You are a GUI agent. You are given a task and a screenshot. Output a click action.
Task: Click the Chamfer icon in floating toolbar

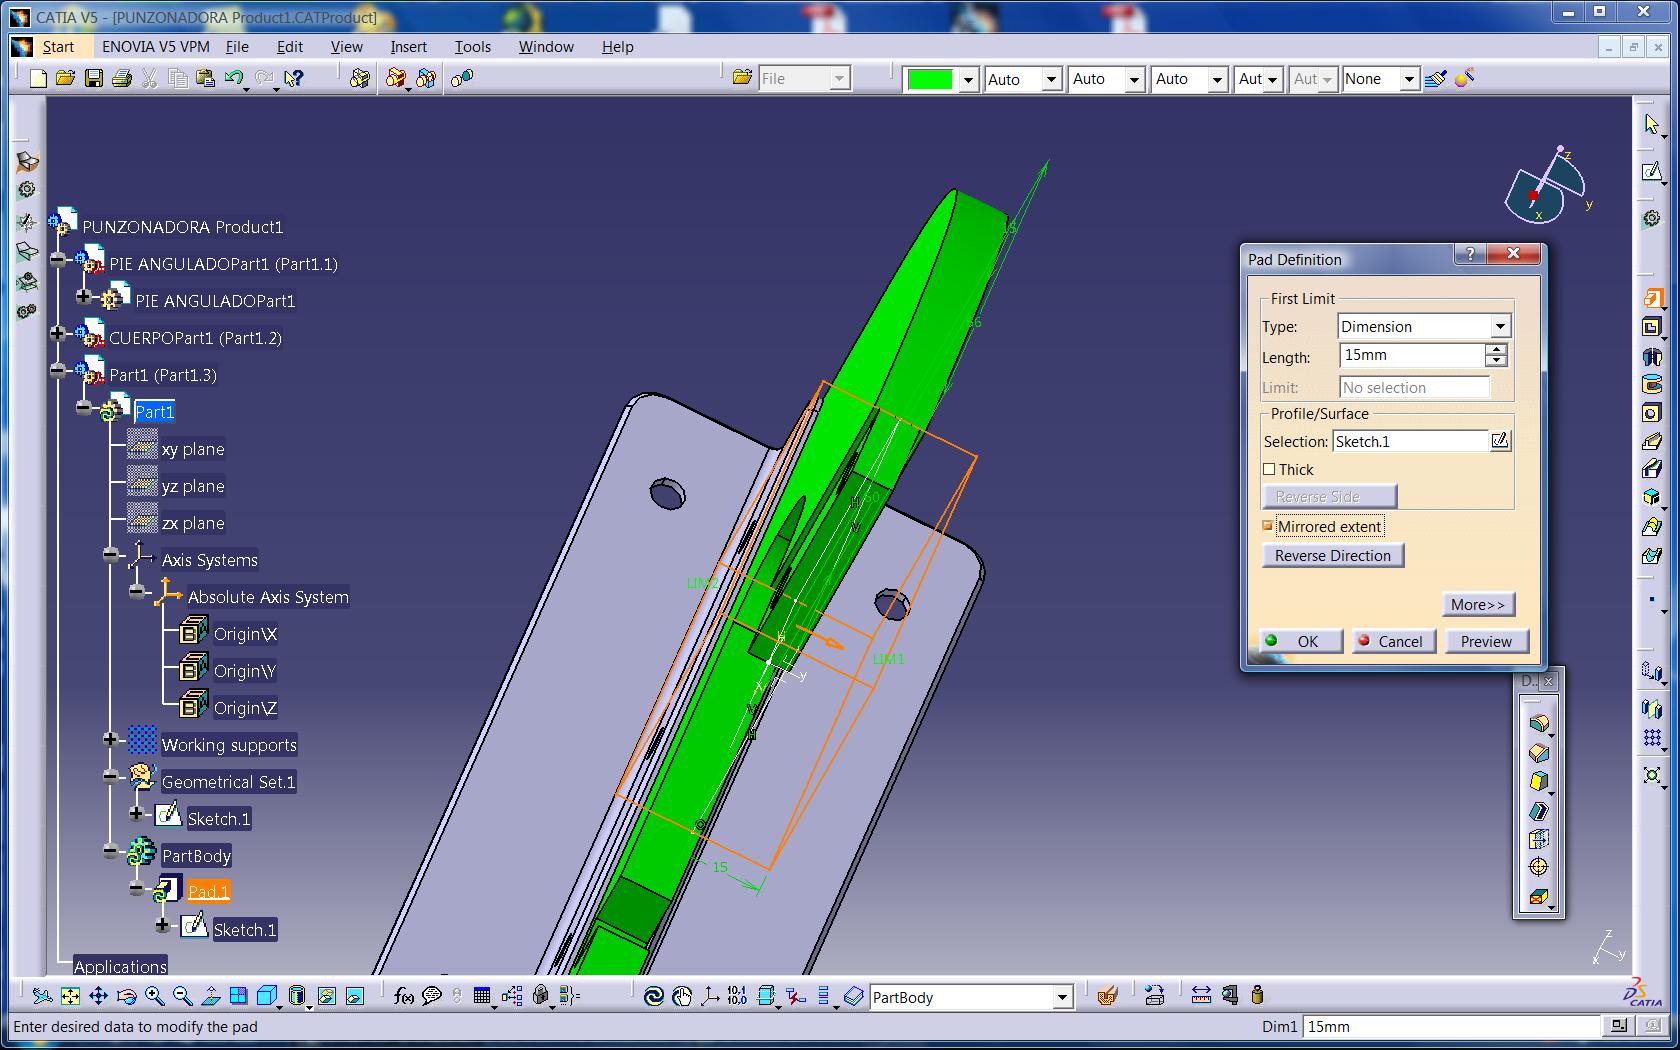coord(1539,752)
